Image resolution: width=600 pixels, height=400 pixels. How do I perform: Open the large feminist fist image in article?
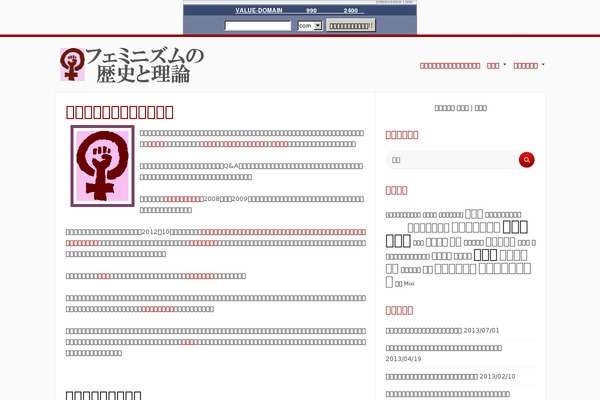tap(103, 166)
